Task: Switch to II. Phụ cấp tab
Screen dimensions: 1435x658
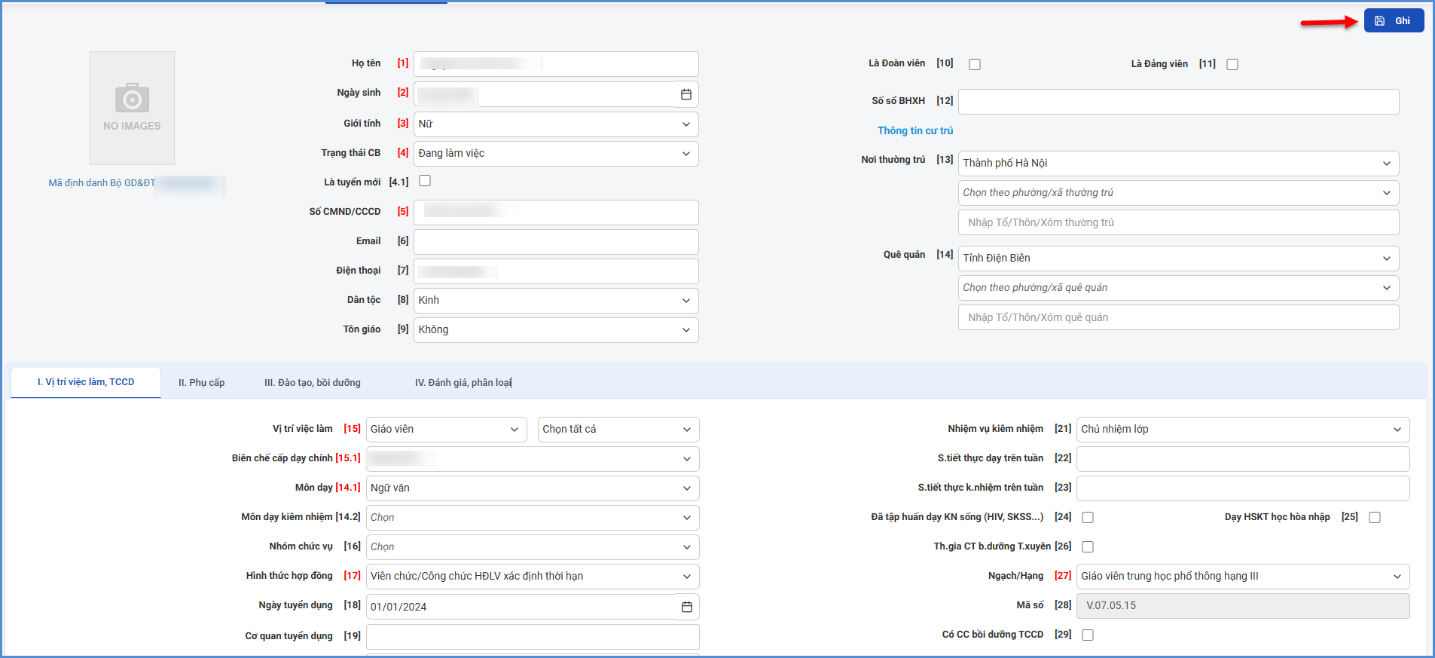Action: 201,383
